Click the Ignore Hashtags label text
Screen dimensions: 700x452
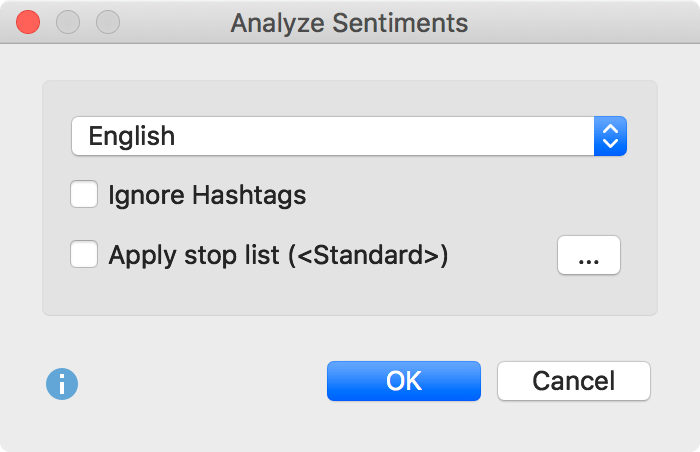207,195
